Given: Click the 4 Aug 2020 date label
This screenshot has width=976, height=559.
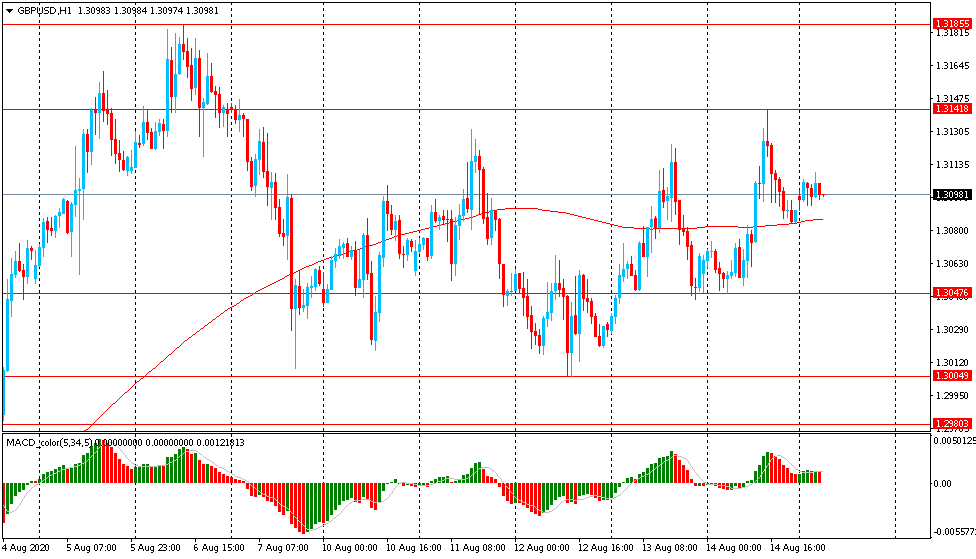Looking at the screenshot, I should tap(29, 549).
